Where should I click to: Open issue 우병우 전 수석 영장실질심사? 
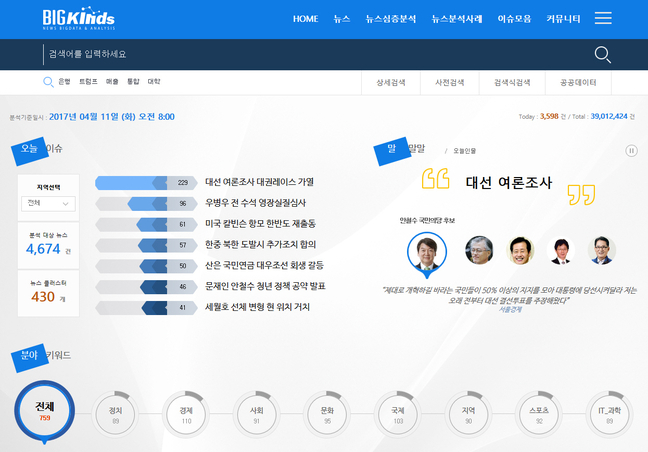255,203
